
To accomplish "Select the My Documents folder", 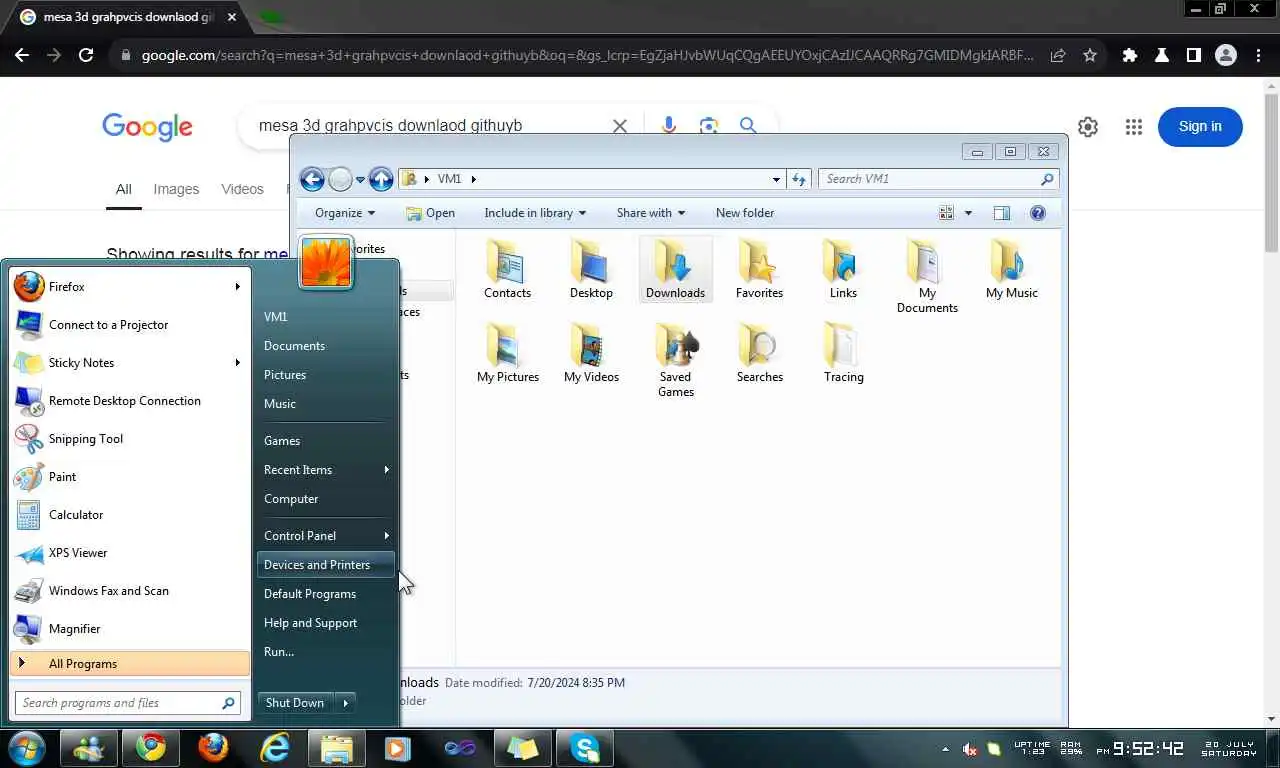I will pyautogui.click(x=927, y=276).
